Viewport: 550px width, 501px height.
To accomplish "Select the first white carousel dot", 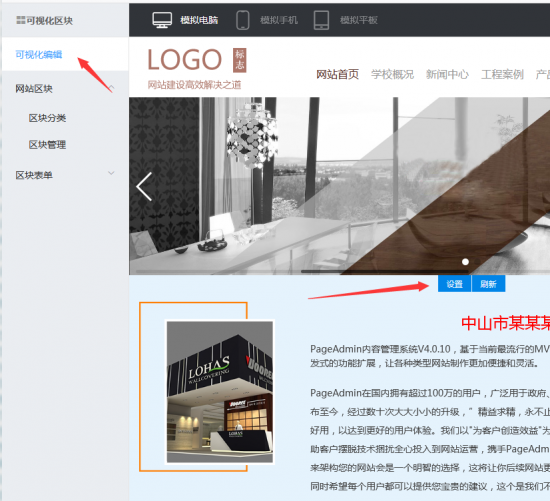I will point(465,262).
